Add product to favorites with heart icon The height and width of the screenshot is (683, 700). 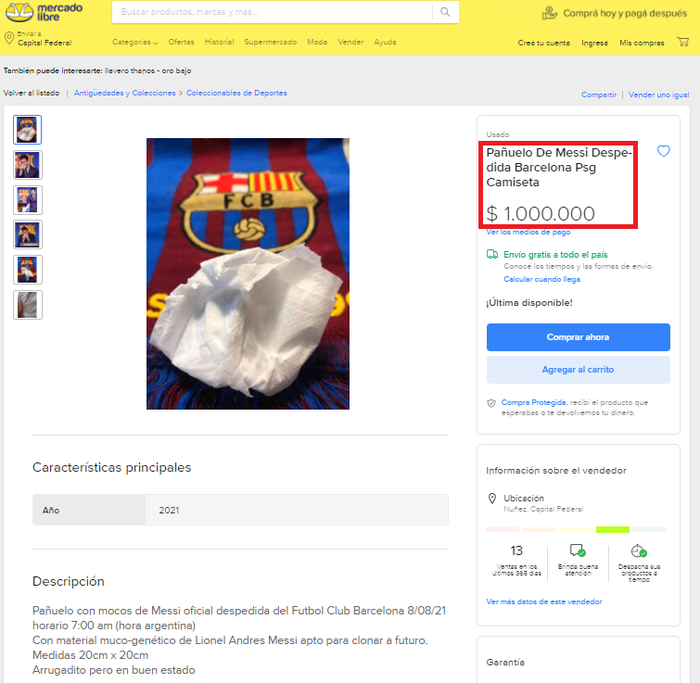[x=663, y=151]
